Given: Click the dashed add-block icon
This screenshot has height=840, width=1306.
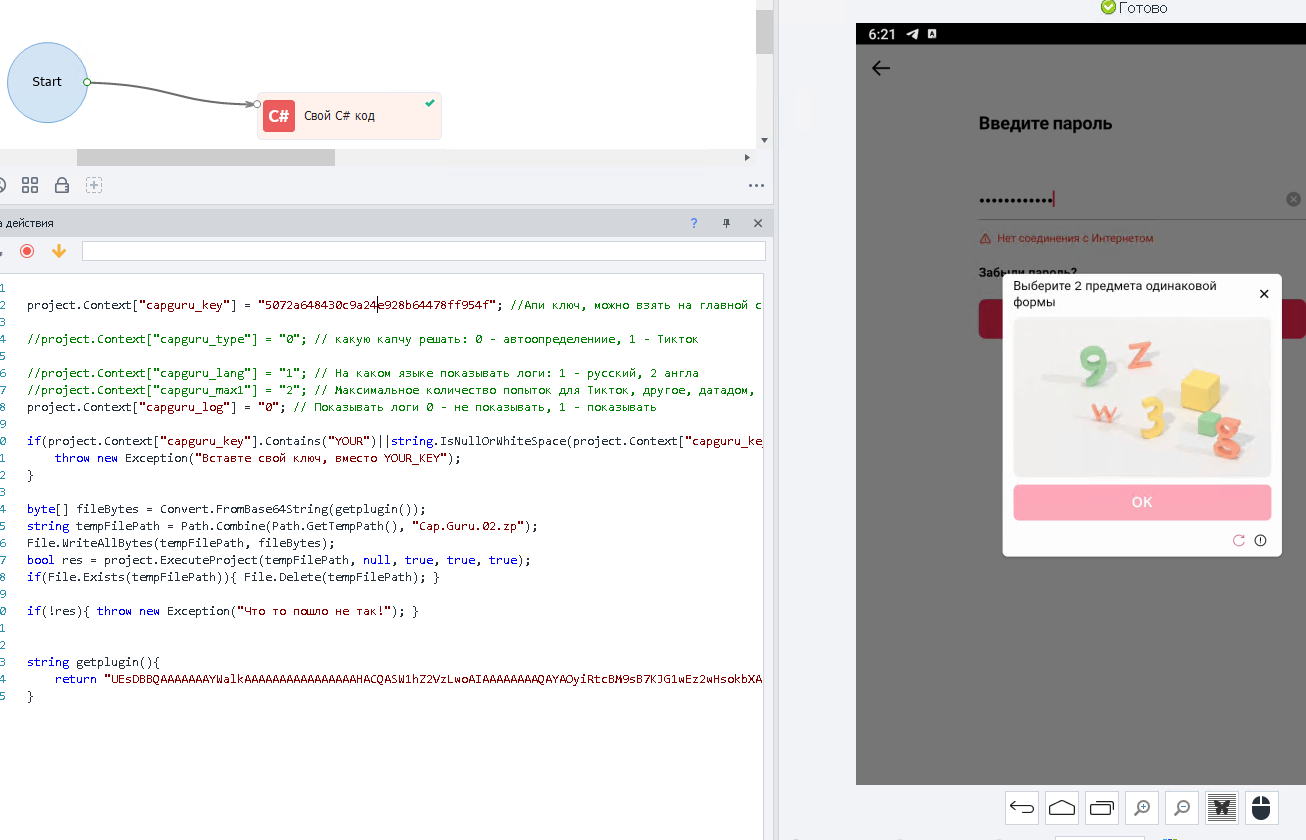Looking at the screenshot, I should coord(94,185).
